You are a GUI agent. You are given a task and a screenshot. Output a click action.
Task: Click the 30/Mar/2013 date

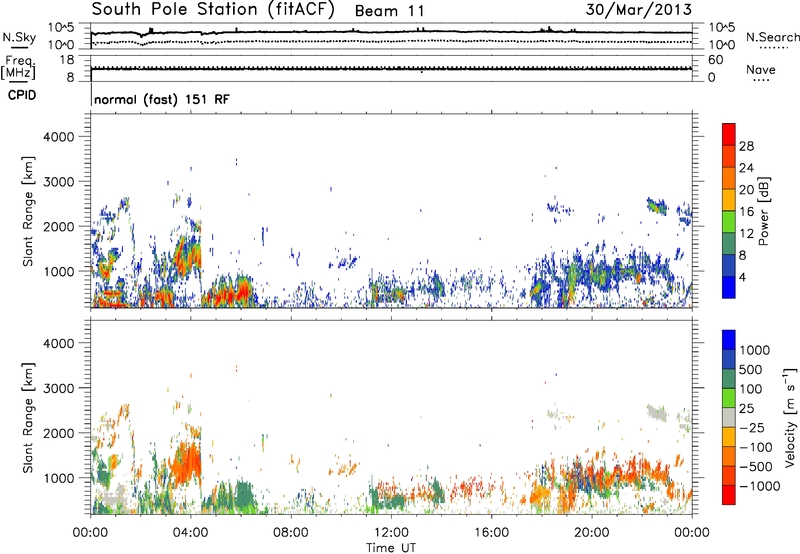click(x=638, y=9)
